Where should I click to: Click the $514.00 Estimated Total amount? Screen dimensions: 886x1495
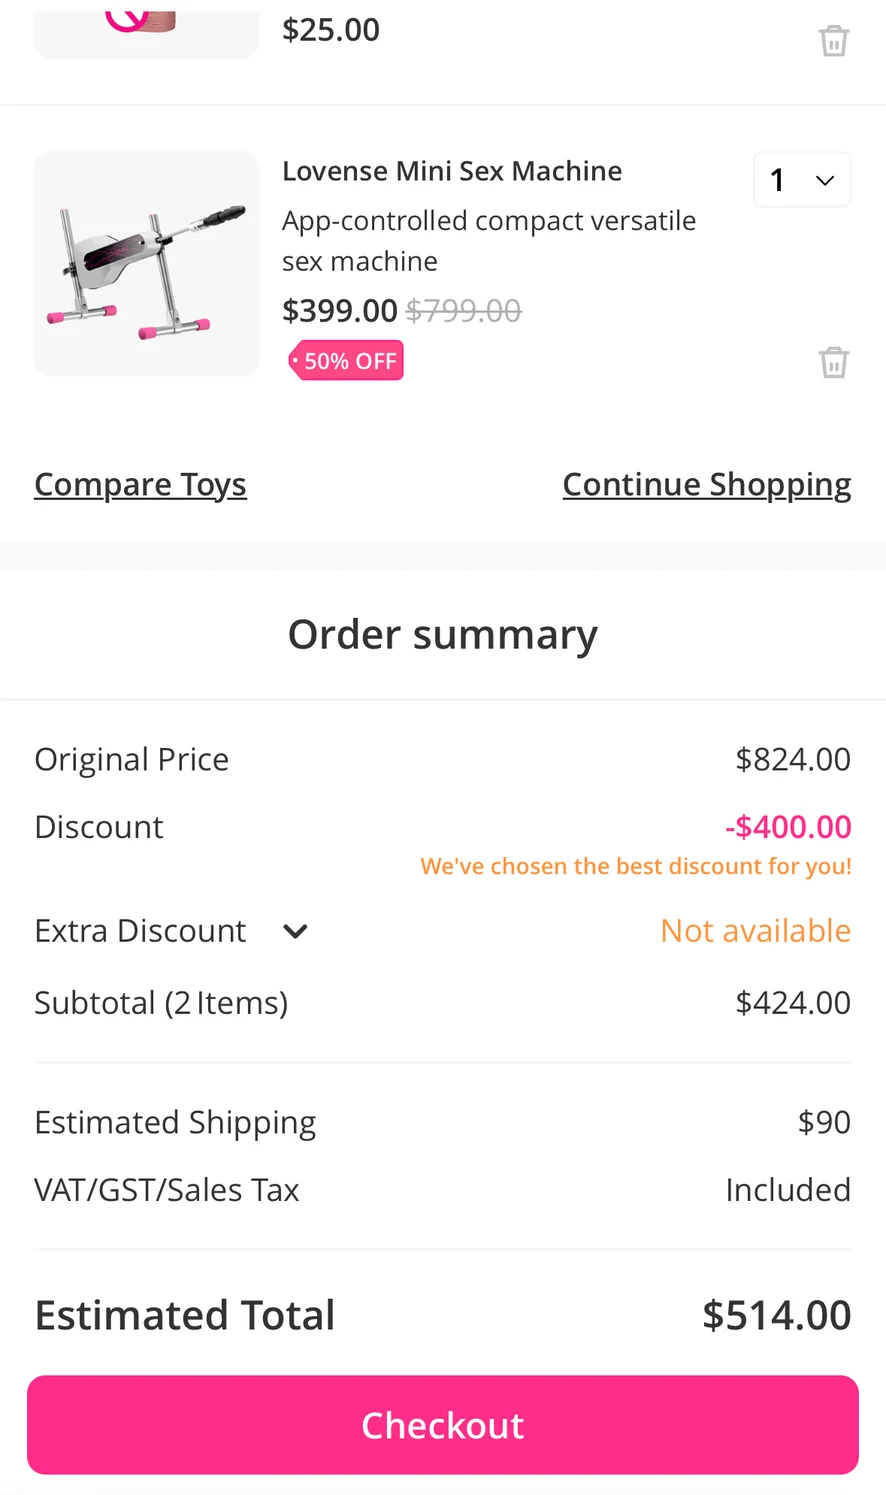pos(776,1315)
